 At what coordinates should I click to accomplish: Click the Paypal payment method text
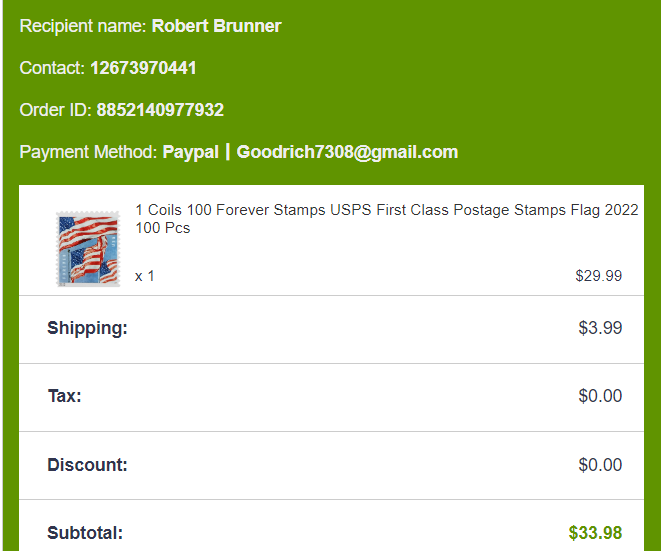[190, 152]
